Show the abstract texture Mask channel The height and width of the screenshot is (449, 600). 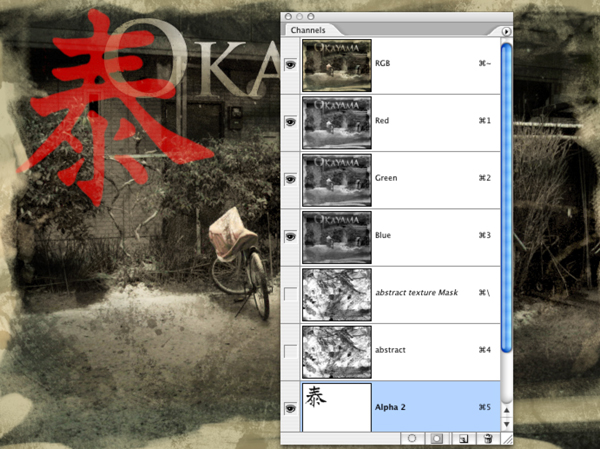291,294
